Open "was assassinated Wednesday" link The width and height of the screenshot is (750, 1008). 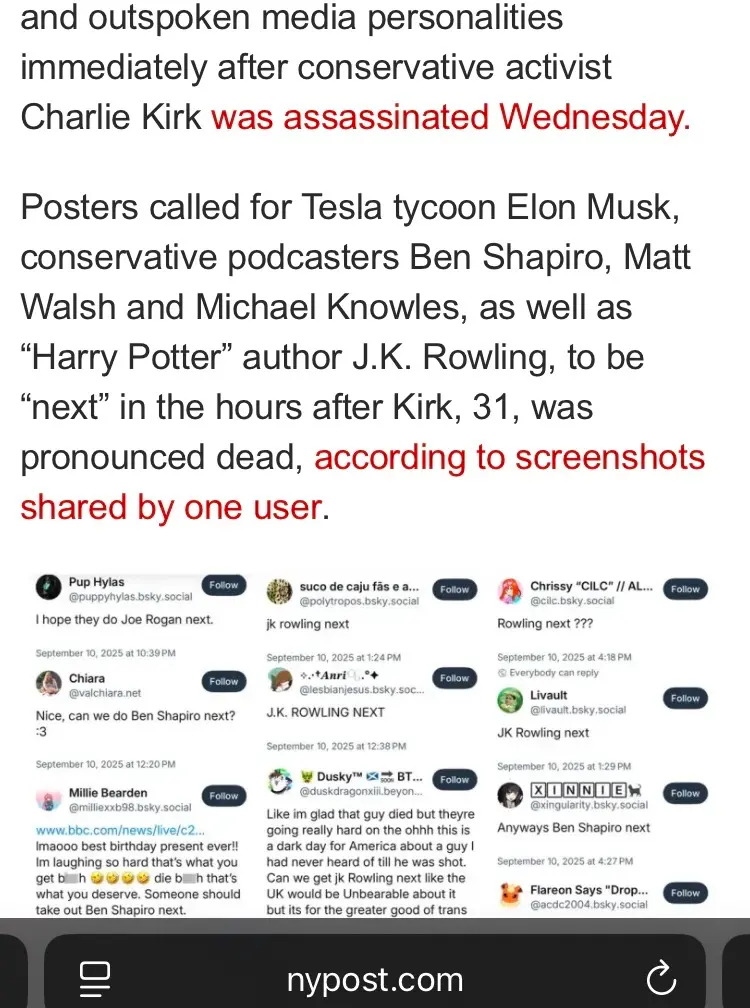(450, 118)
